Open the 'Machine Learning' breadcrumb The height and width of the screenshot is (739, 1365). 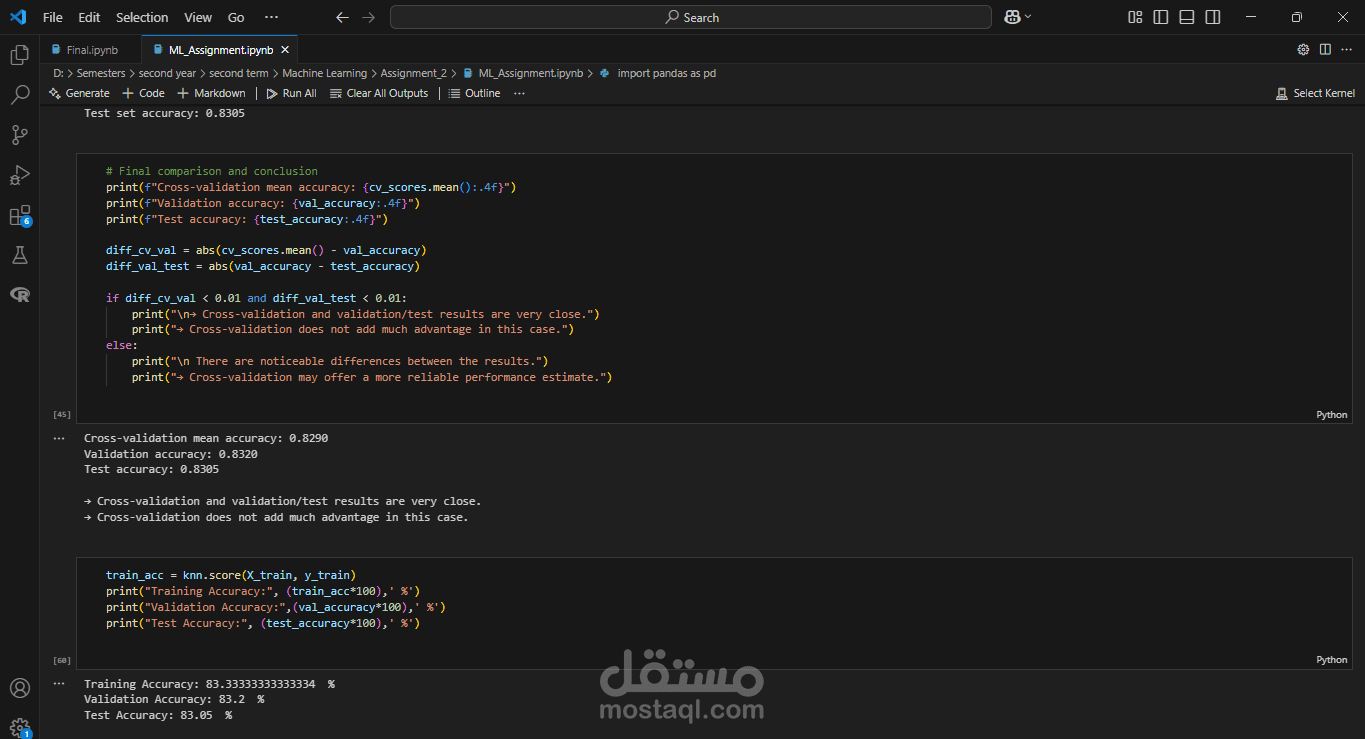(324, 73)
